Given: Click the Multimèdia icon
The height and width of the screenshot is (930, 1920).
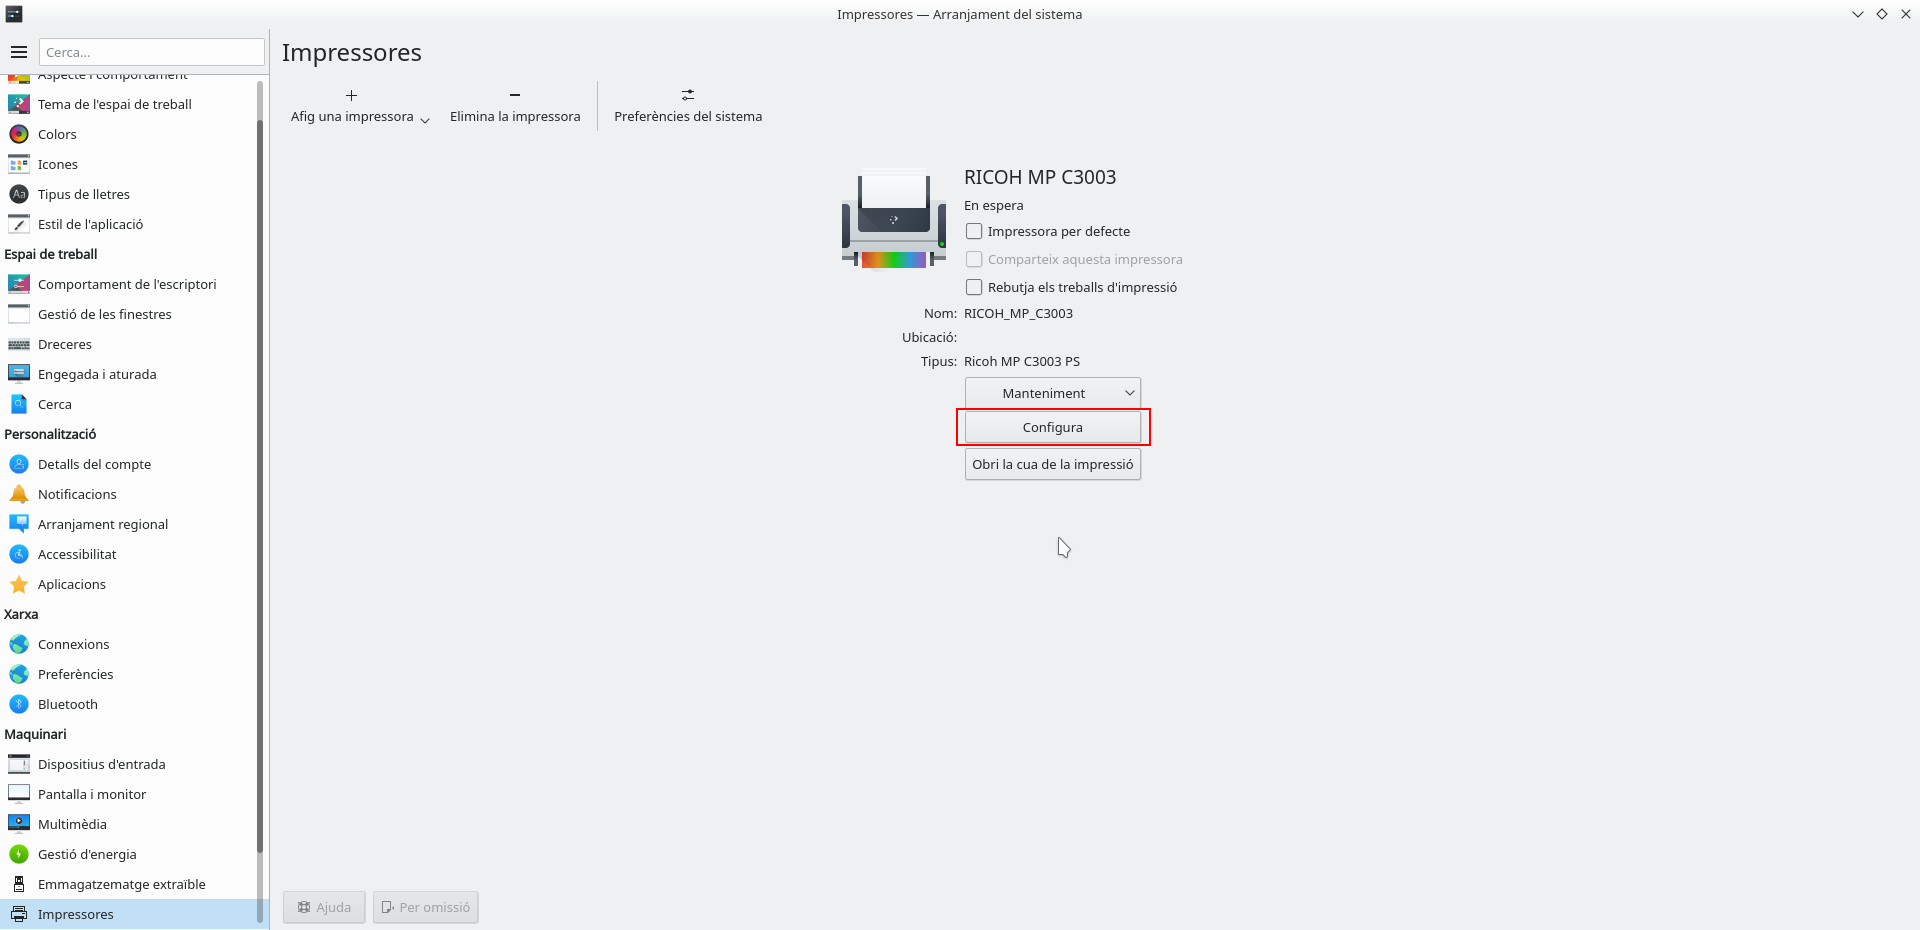Looking at the screenshot, I should (x=19, y=824).
